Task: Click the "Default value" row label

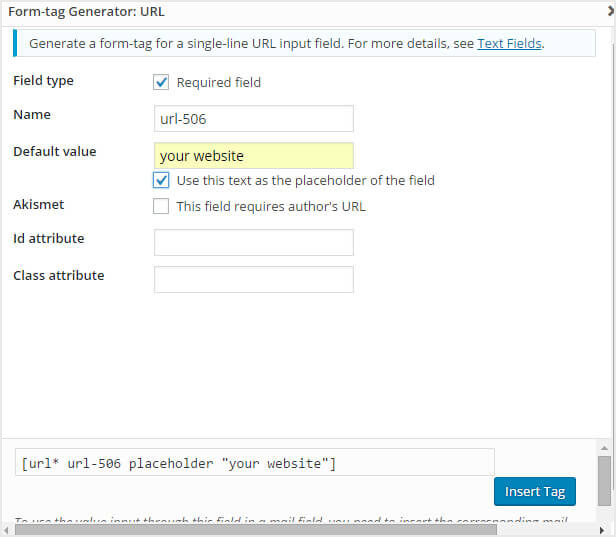Action: [54, 152]
